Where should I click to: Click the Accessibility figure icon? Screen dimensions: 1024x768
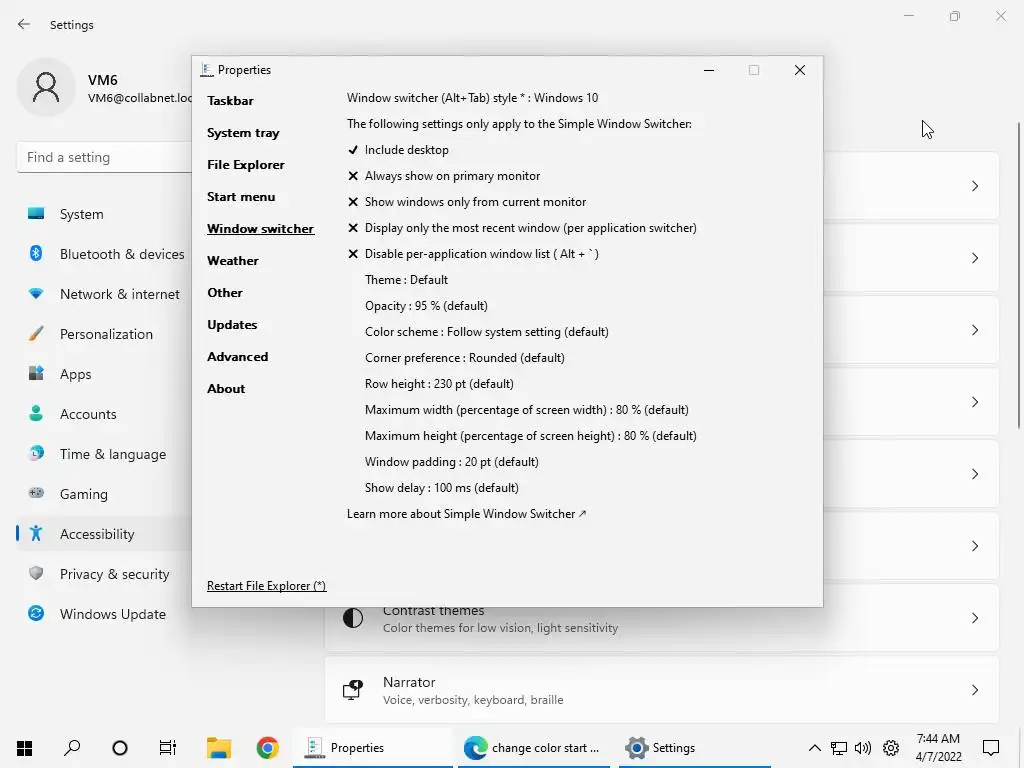click(x=36, y=534)
